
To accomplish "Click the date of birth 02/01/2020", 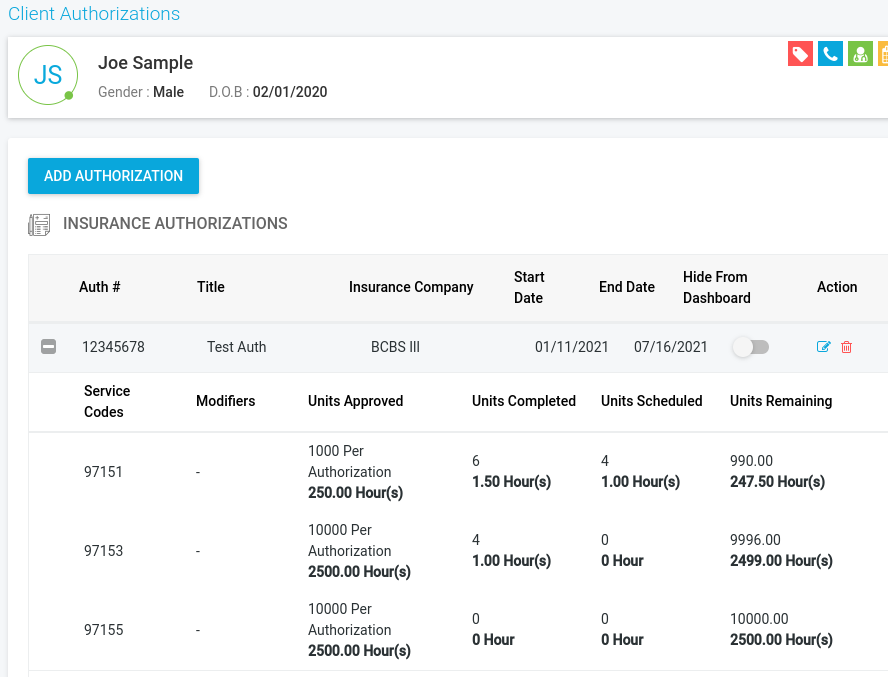I will (x=290, y=92).
